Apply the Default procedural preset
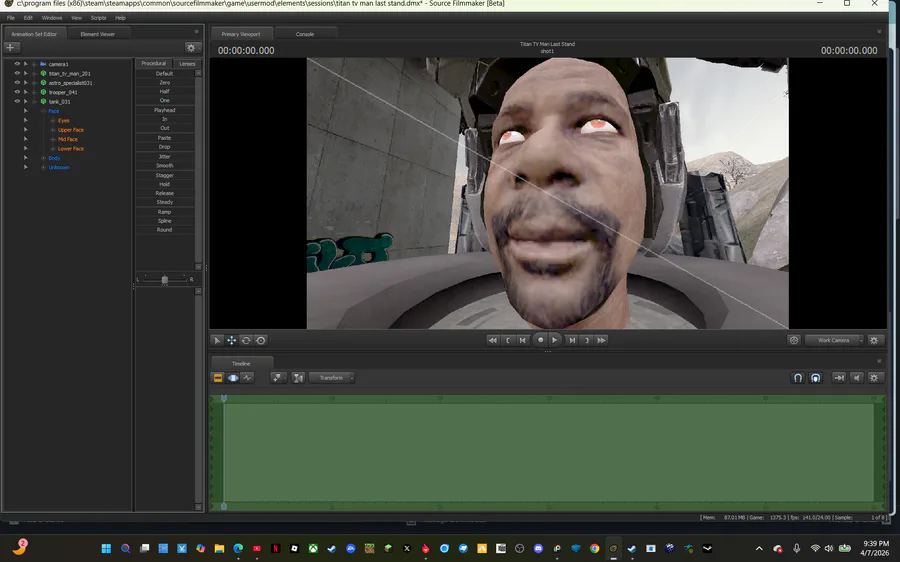900x562 pixels. tap(165, 73)
